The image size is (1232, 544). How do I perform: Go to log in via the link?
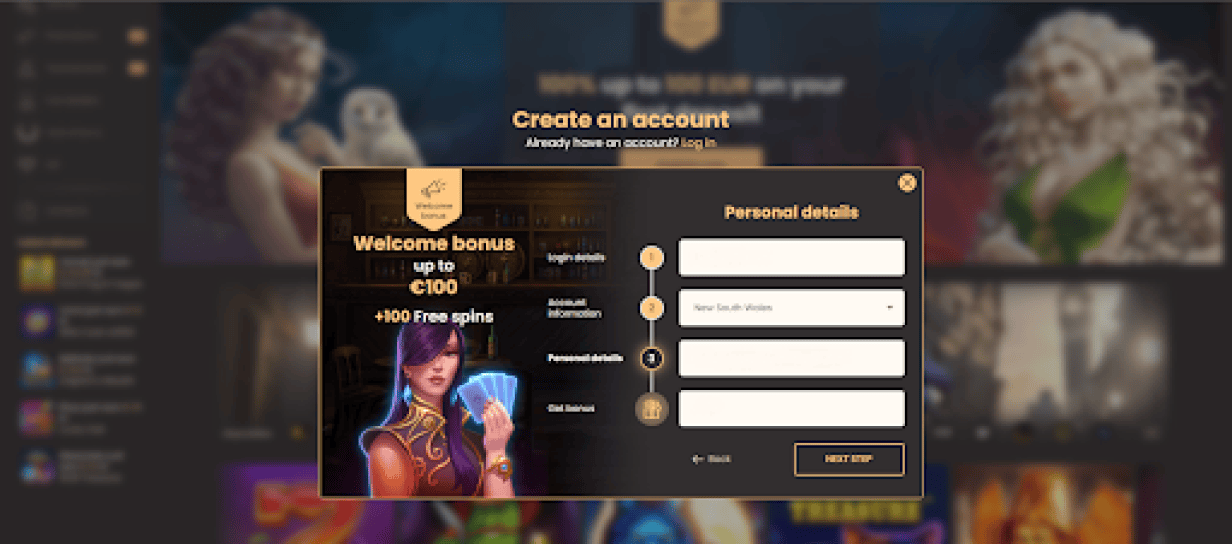click(x=698, y=143)
